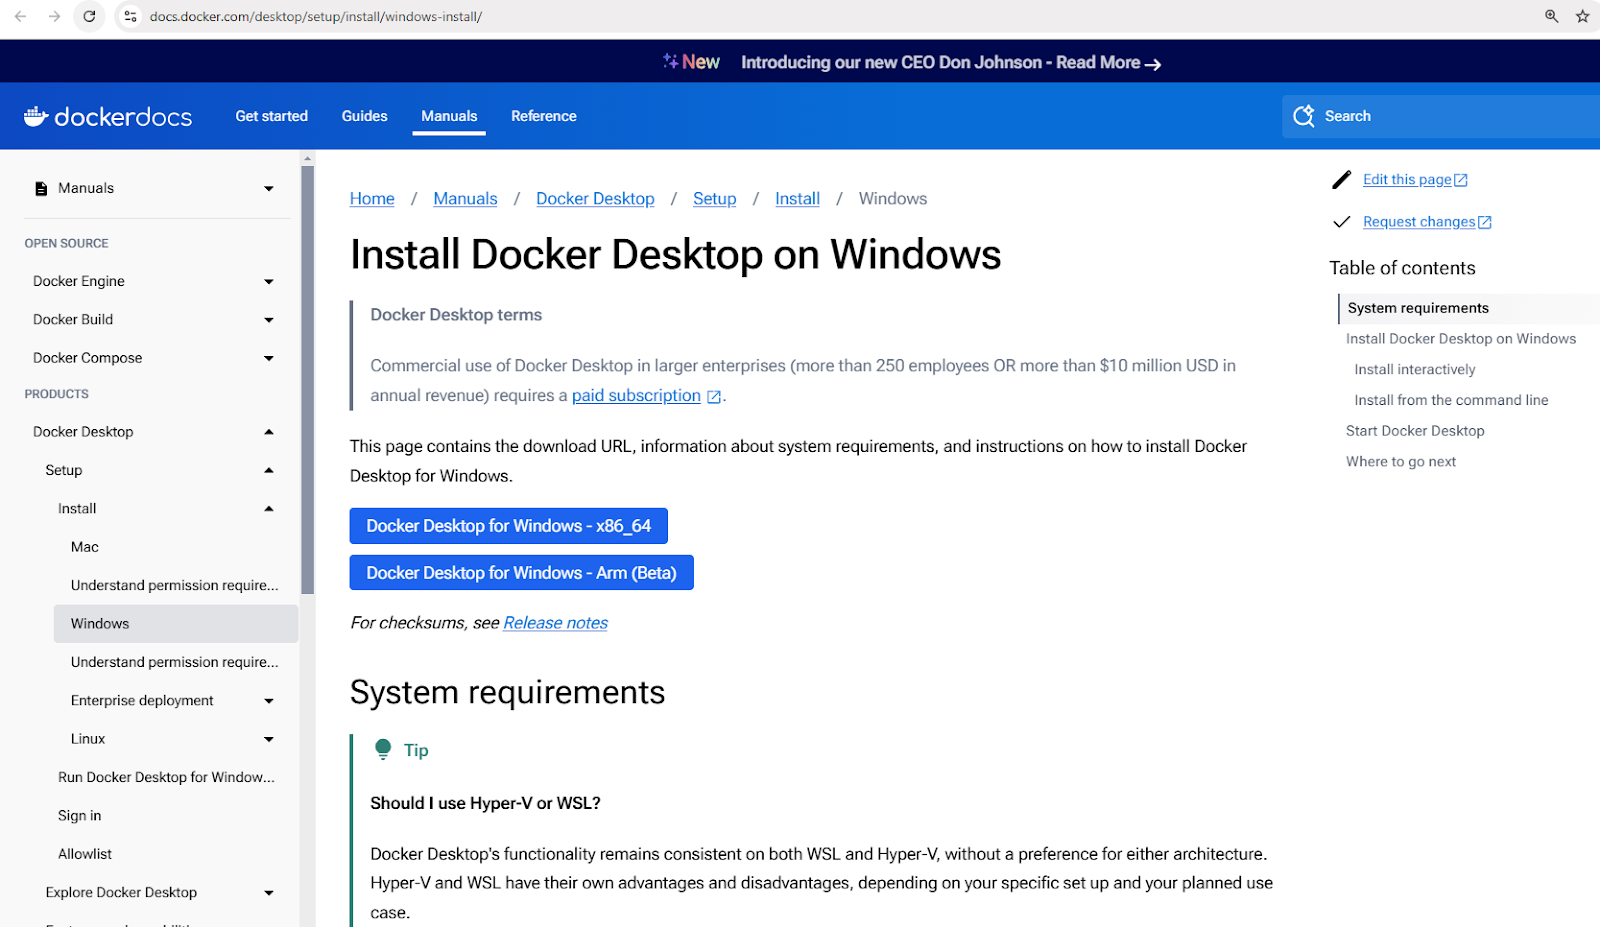
Task: Click the Install breadcrumb link
Action: click(797, 199)
